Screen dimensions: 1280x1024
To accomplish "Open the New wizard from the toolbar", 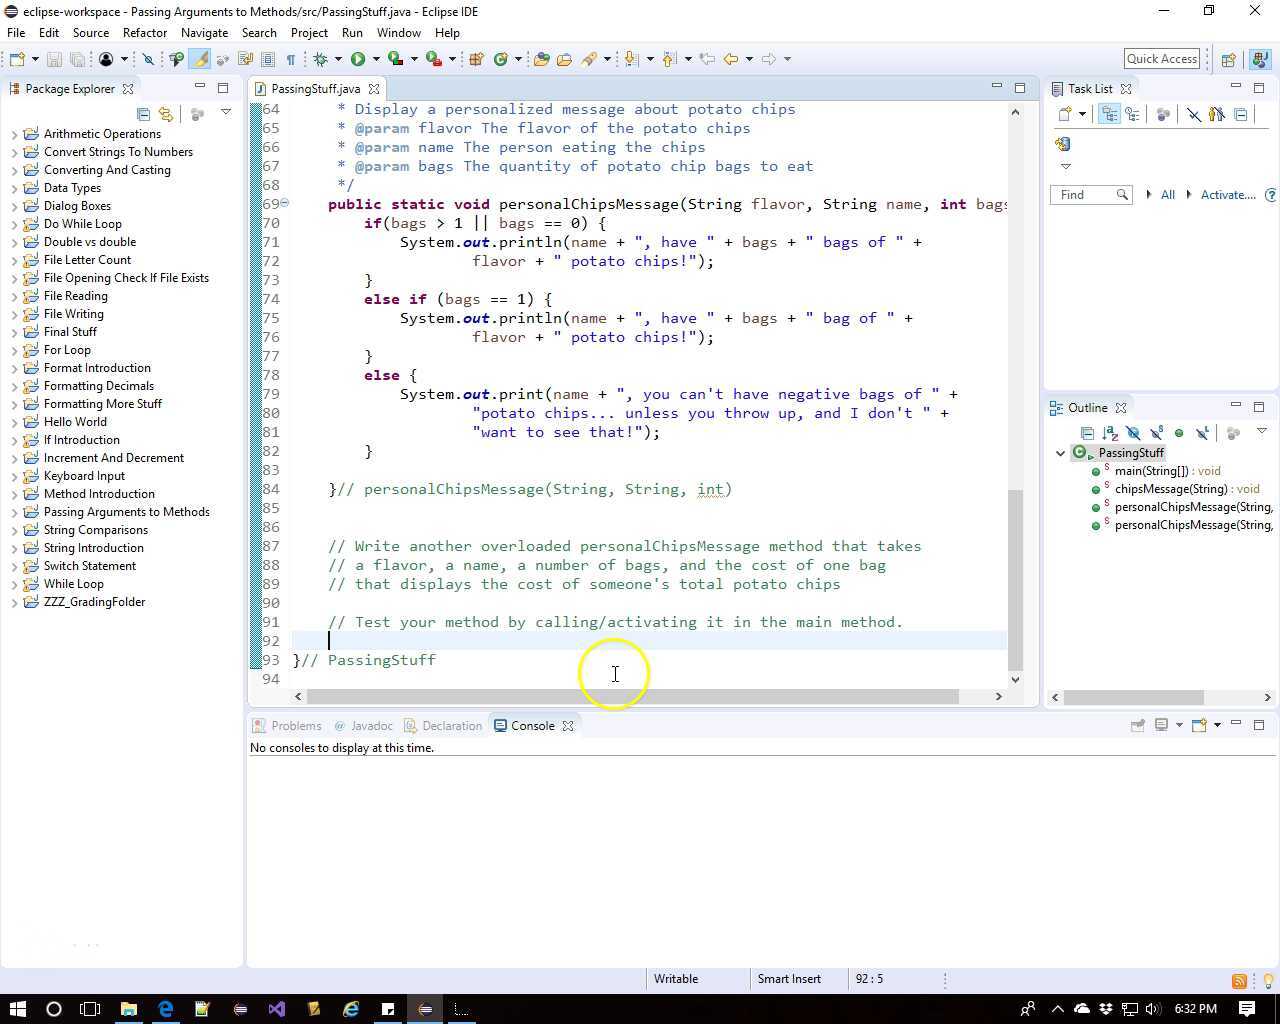I will pos(16,59).
